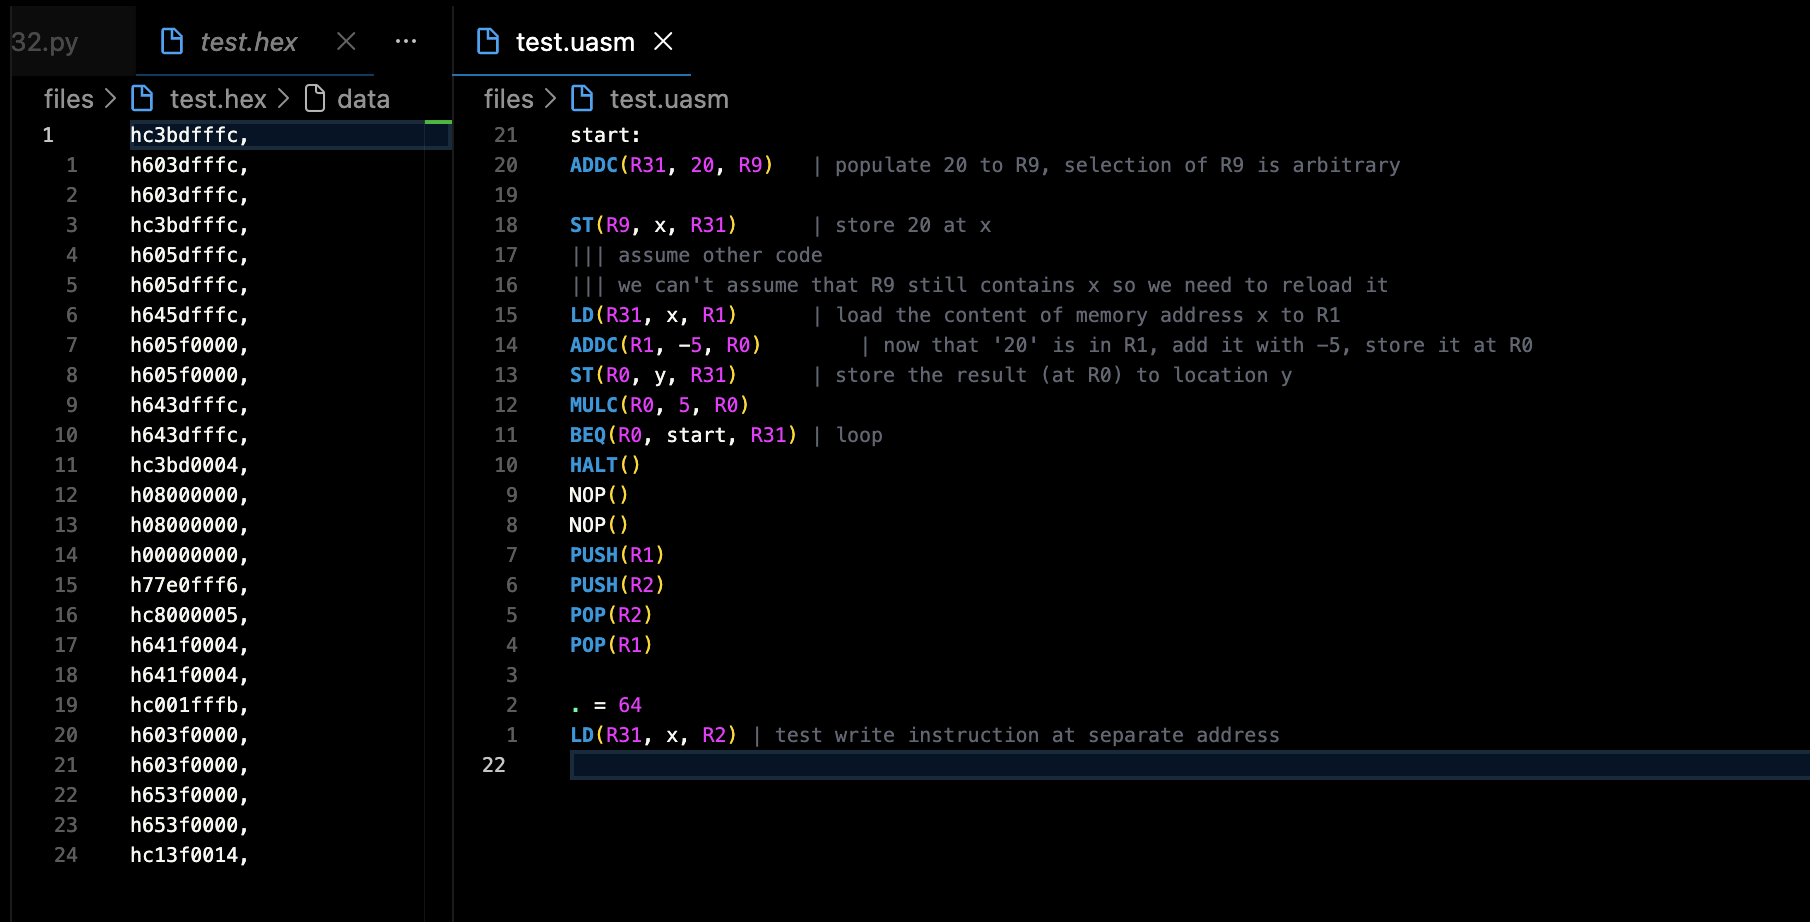
Task: Switch to the test.hex tab
Action: click(248, 42)
